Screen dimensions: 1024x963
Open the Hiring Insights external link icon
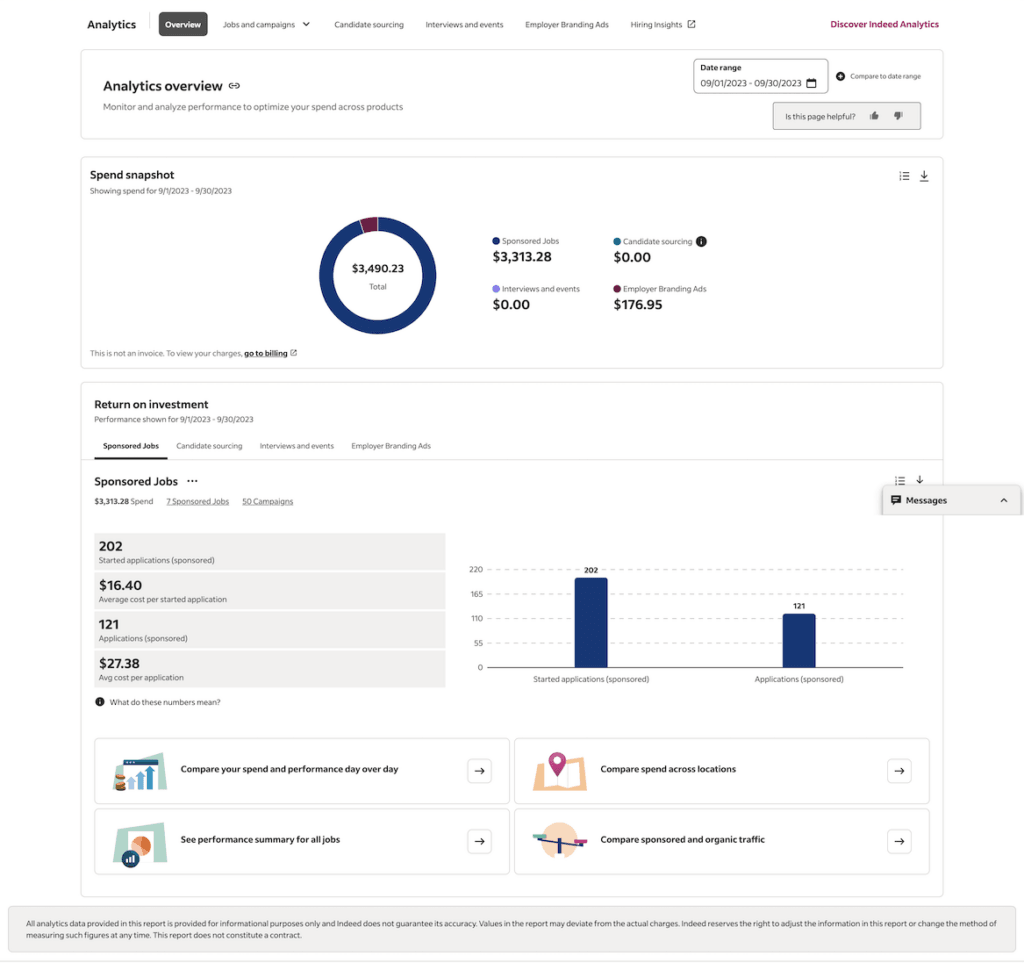(x=689, y=24)
